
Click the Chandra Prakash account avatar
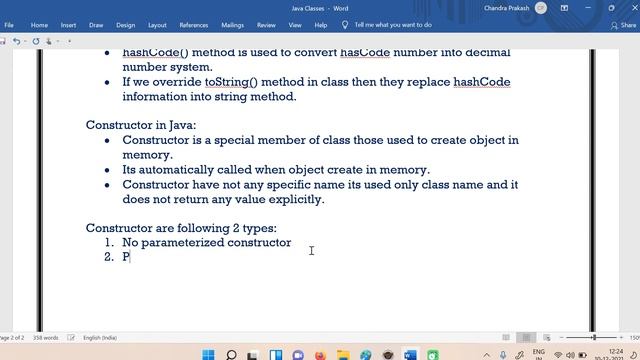tap(541, 8)
